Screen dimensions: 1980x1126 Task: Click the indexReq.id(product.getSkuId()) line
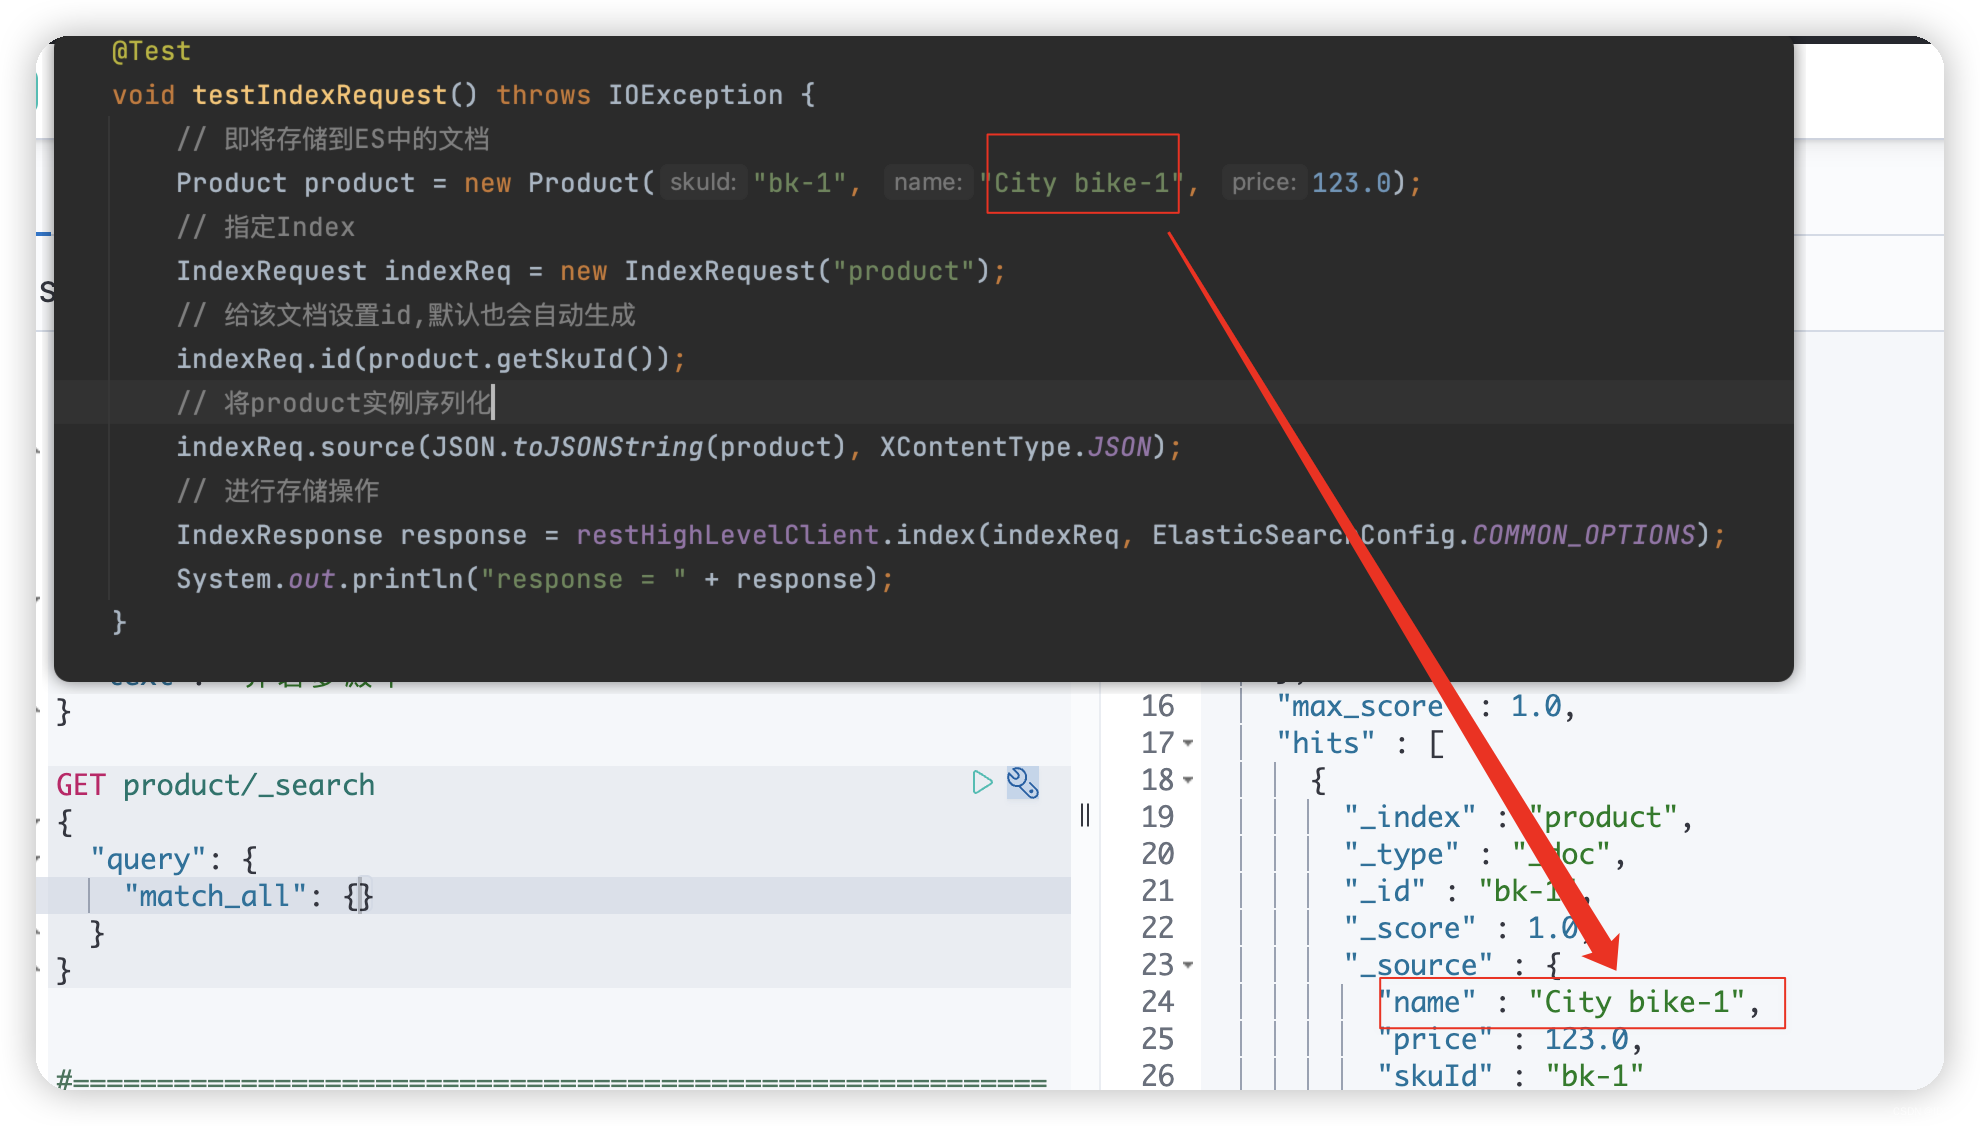431,359
